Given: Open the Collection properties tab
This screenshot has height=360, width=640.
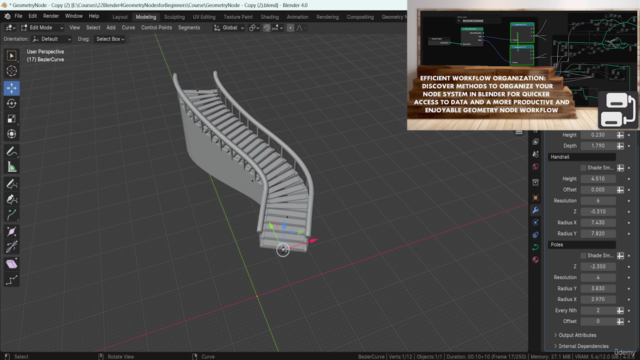Looking at the screenshot, I should (536, 182).
